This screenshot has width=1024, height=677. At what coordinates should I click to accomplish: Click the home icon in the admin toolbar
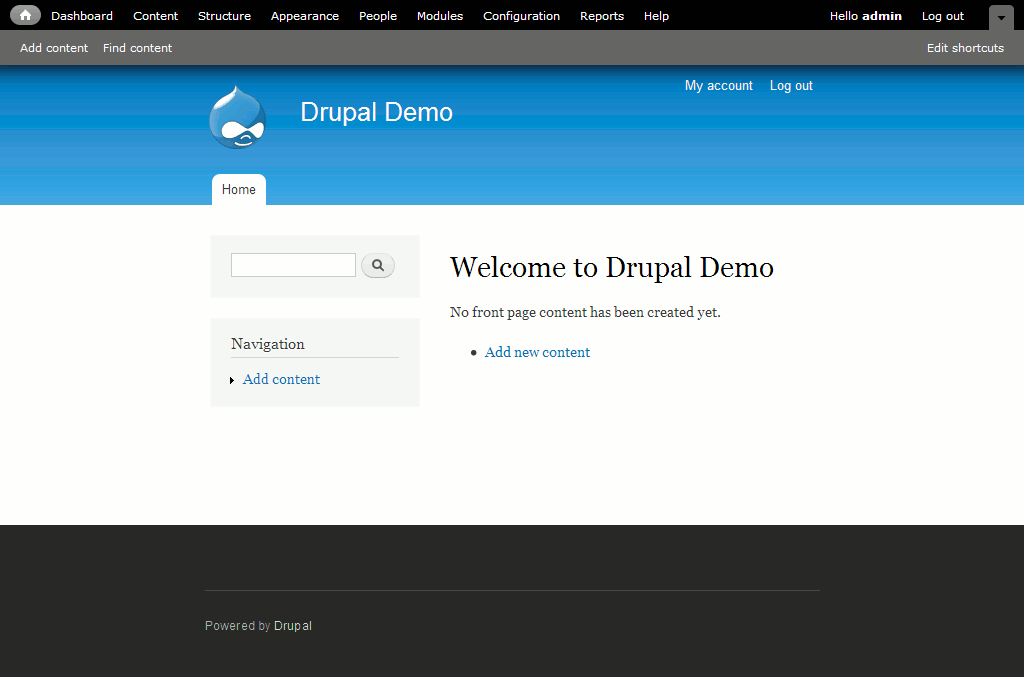pos(24,15)
